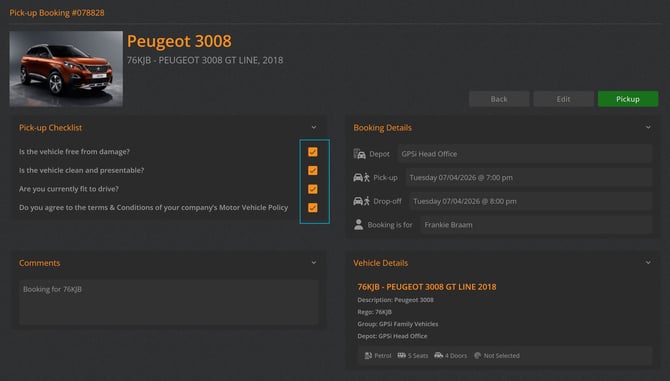
Task: Click the Pick-up car and pedestrian icon
Action: pyautogui.click(x=361, y=177)
